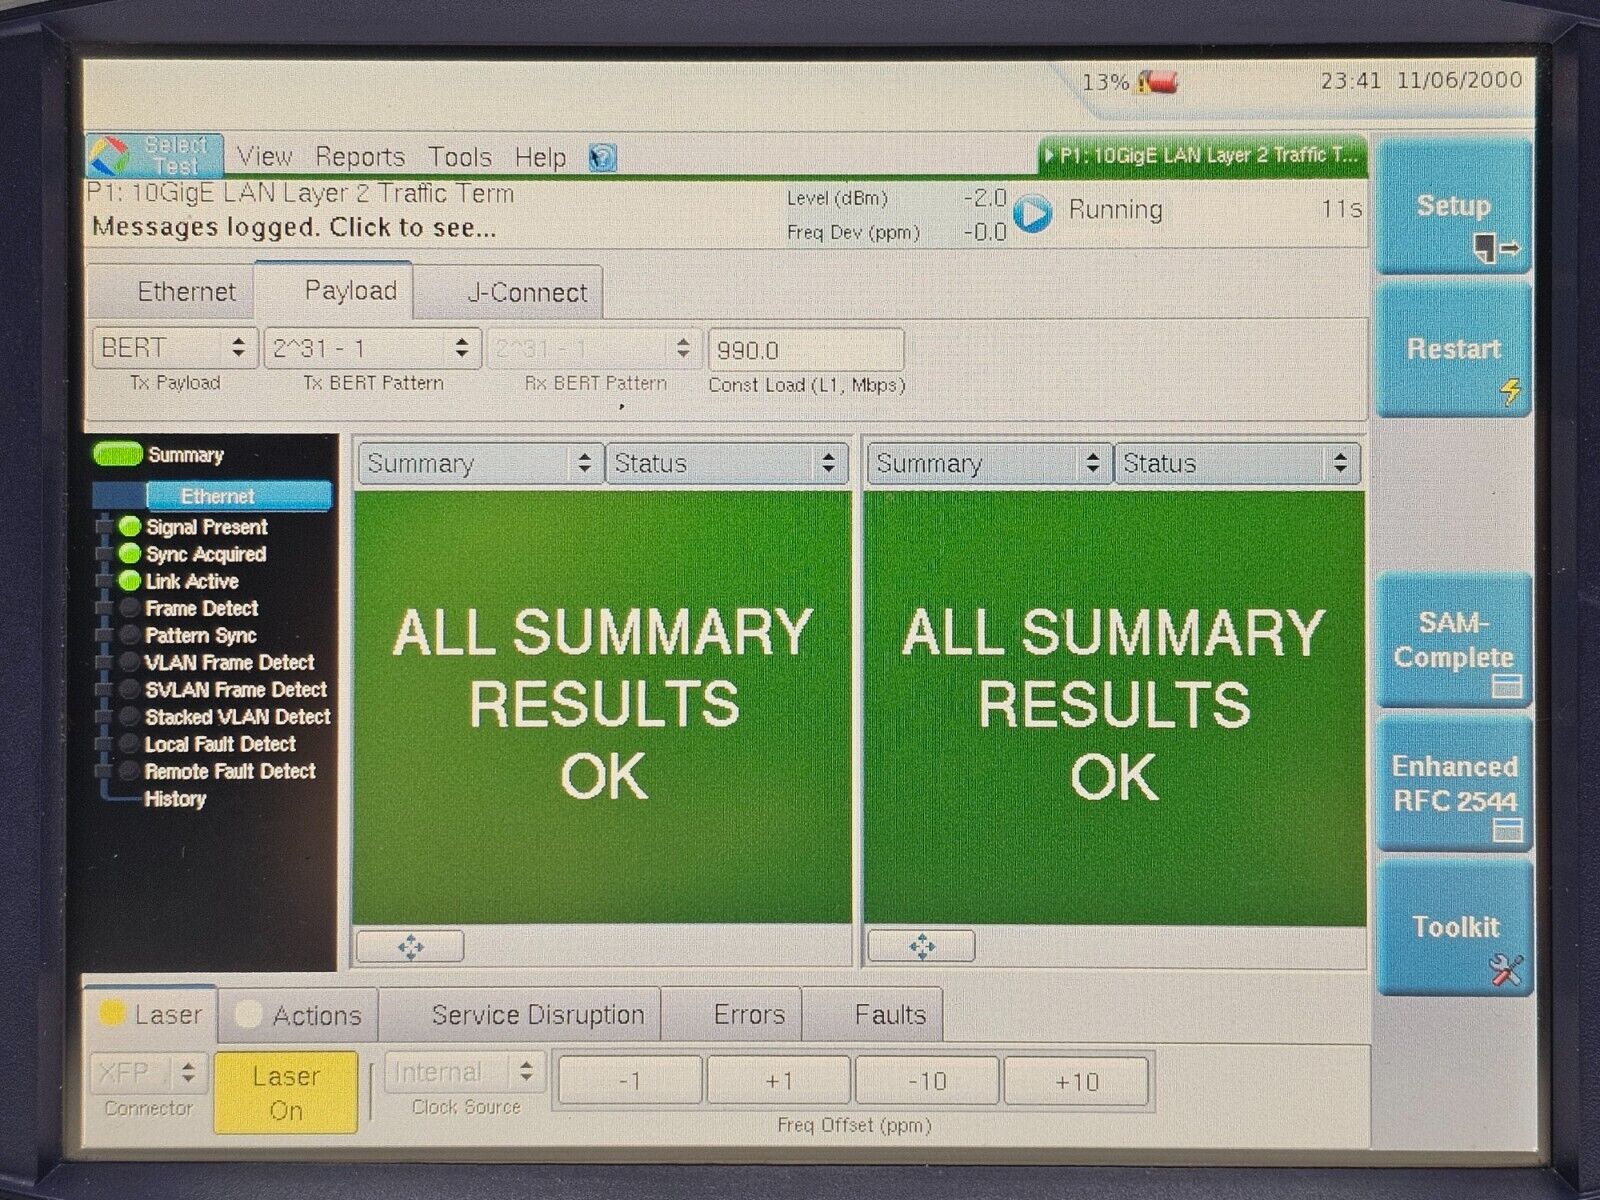Select the Signal Present indicator
1600x1200 pixels.
(x=205, y=527)
